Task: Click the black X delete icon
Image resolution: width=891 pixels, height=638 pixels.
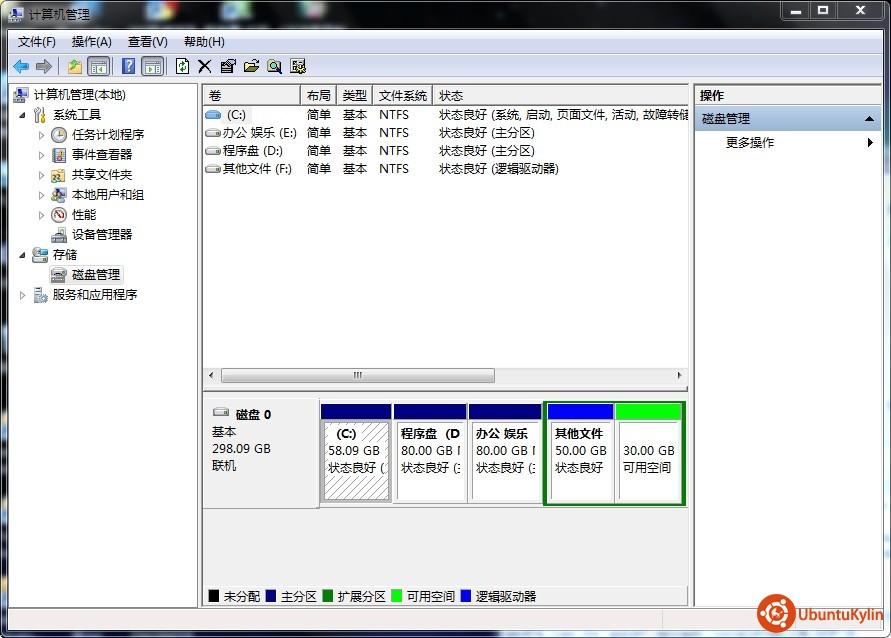Action: tap(205, 66)
